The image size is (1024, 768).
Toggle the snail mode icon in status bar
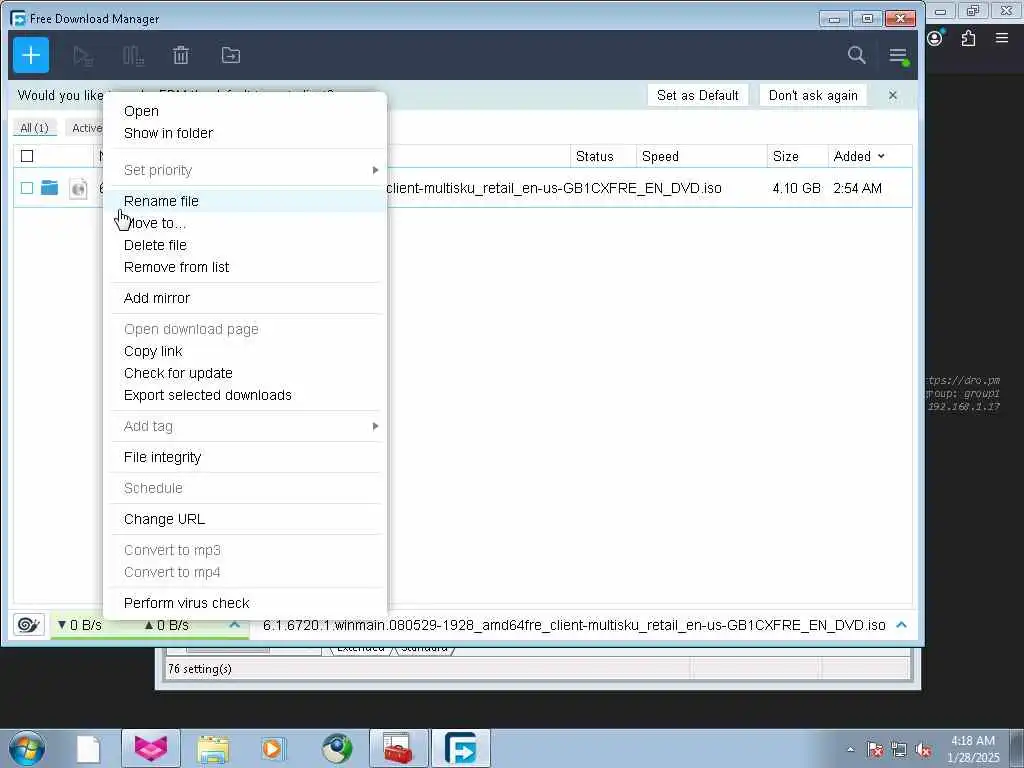click(29, 625)
